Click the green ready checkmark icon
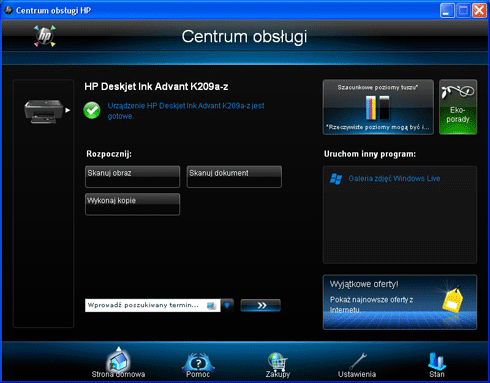Screen dimensions: 490x383 coord(92,110)
